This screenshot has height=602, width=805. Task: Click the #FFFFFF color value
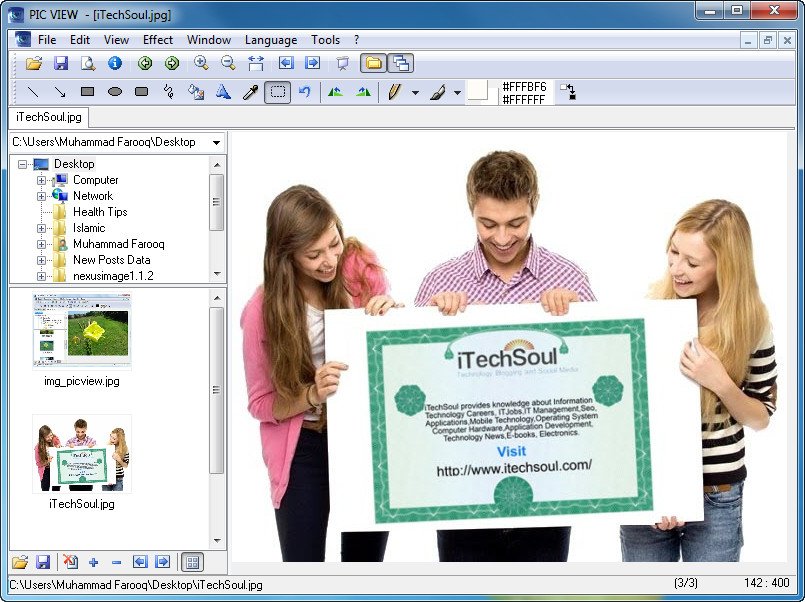point(524,99)
